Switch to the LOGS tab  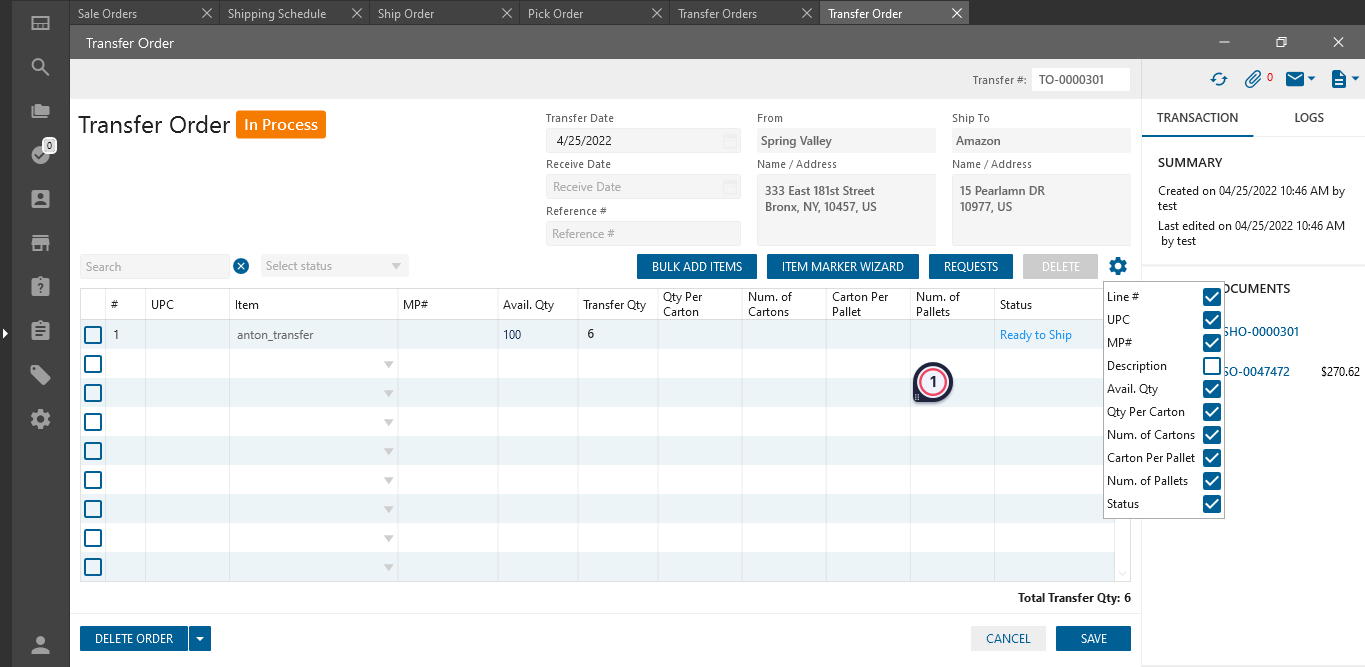pyautogui.click(x=1308, y=118)
